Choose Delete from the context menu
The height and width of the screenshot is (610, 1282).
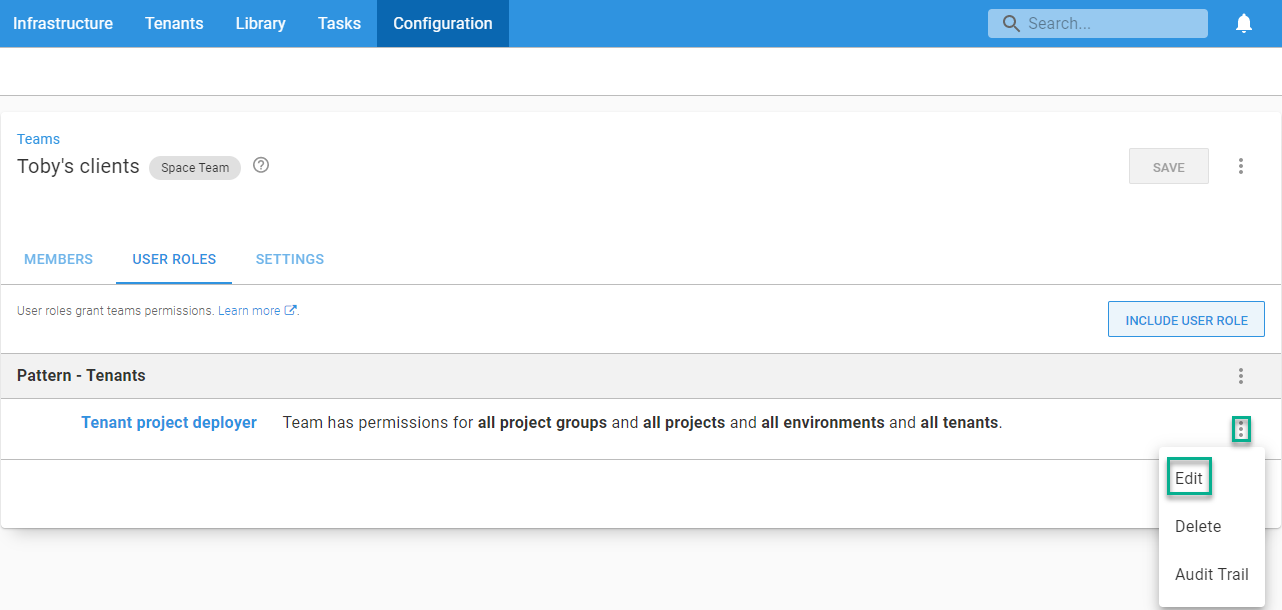(x=1197, y=526)
